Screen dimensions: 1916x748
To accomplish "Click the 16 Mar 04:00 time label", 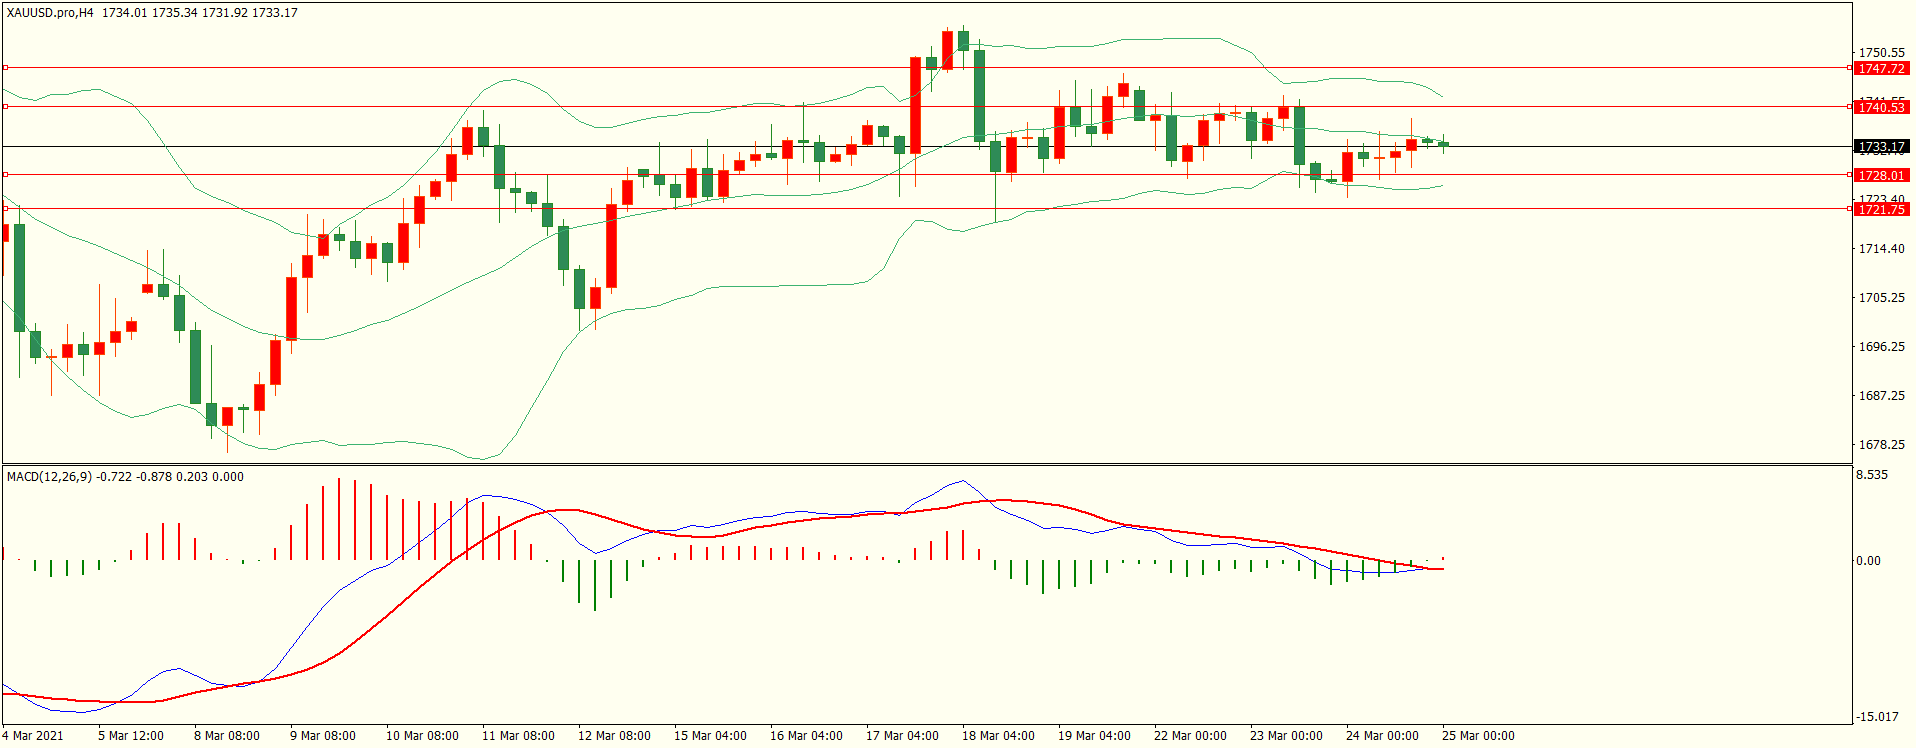I will point(806,736).
